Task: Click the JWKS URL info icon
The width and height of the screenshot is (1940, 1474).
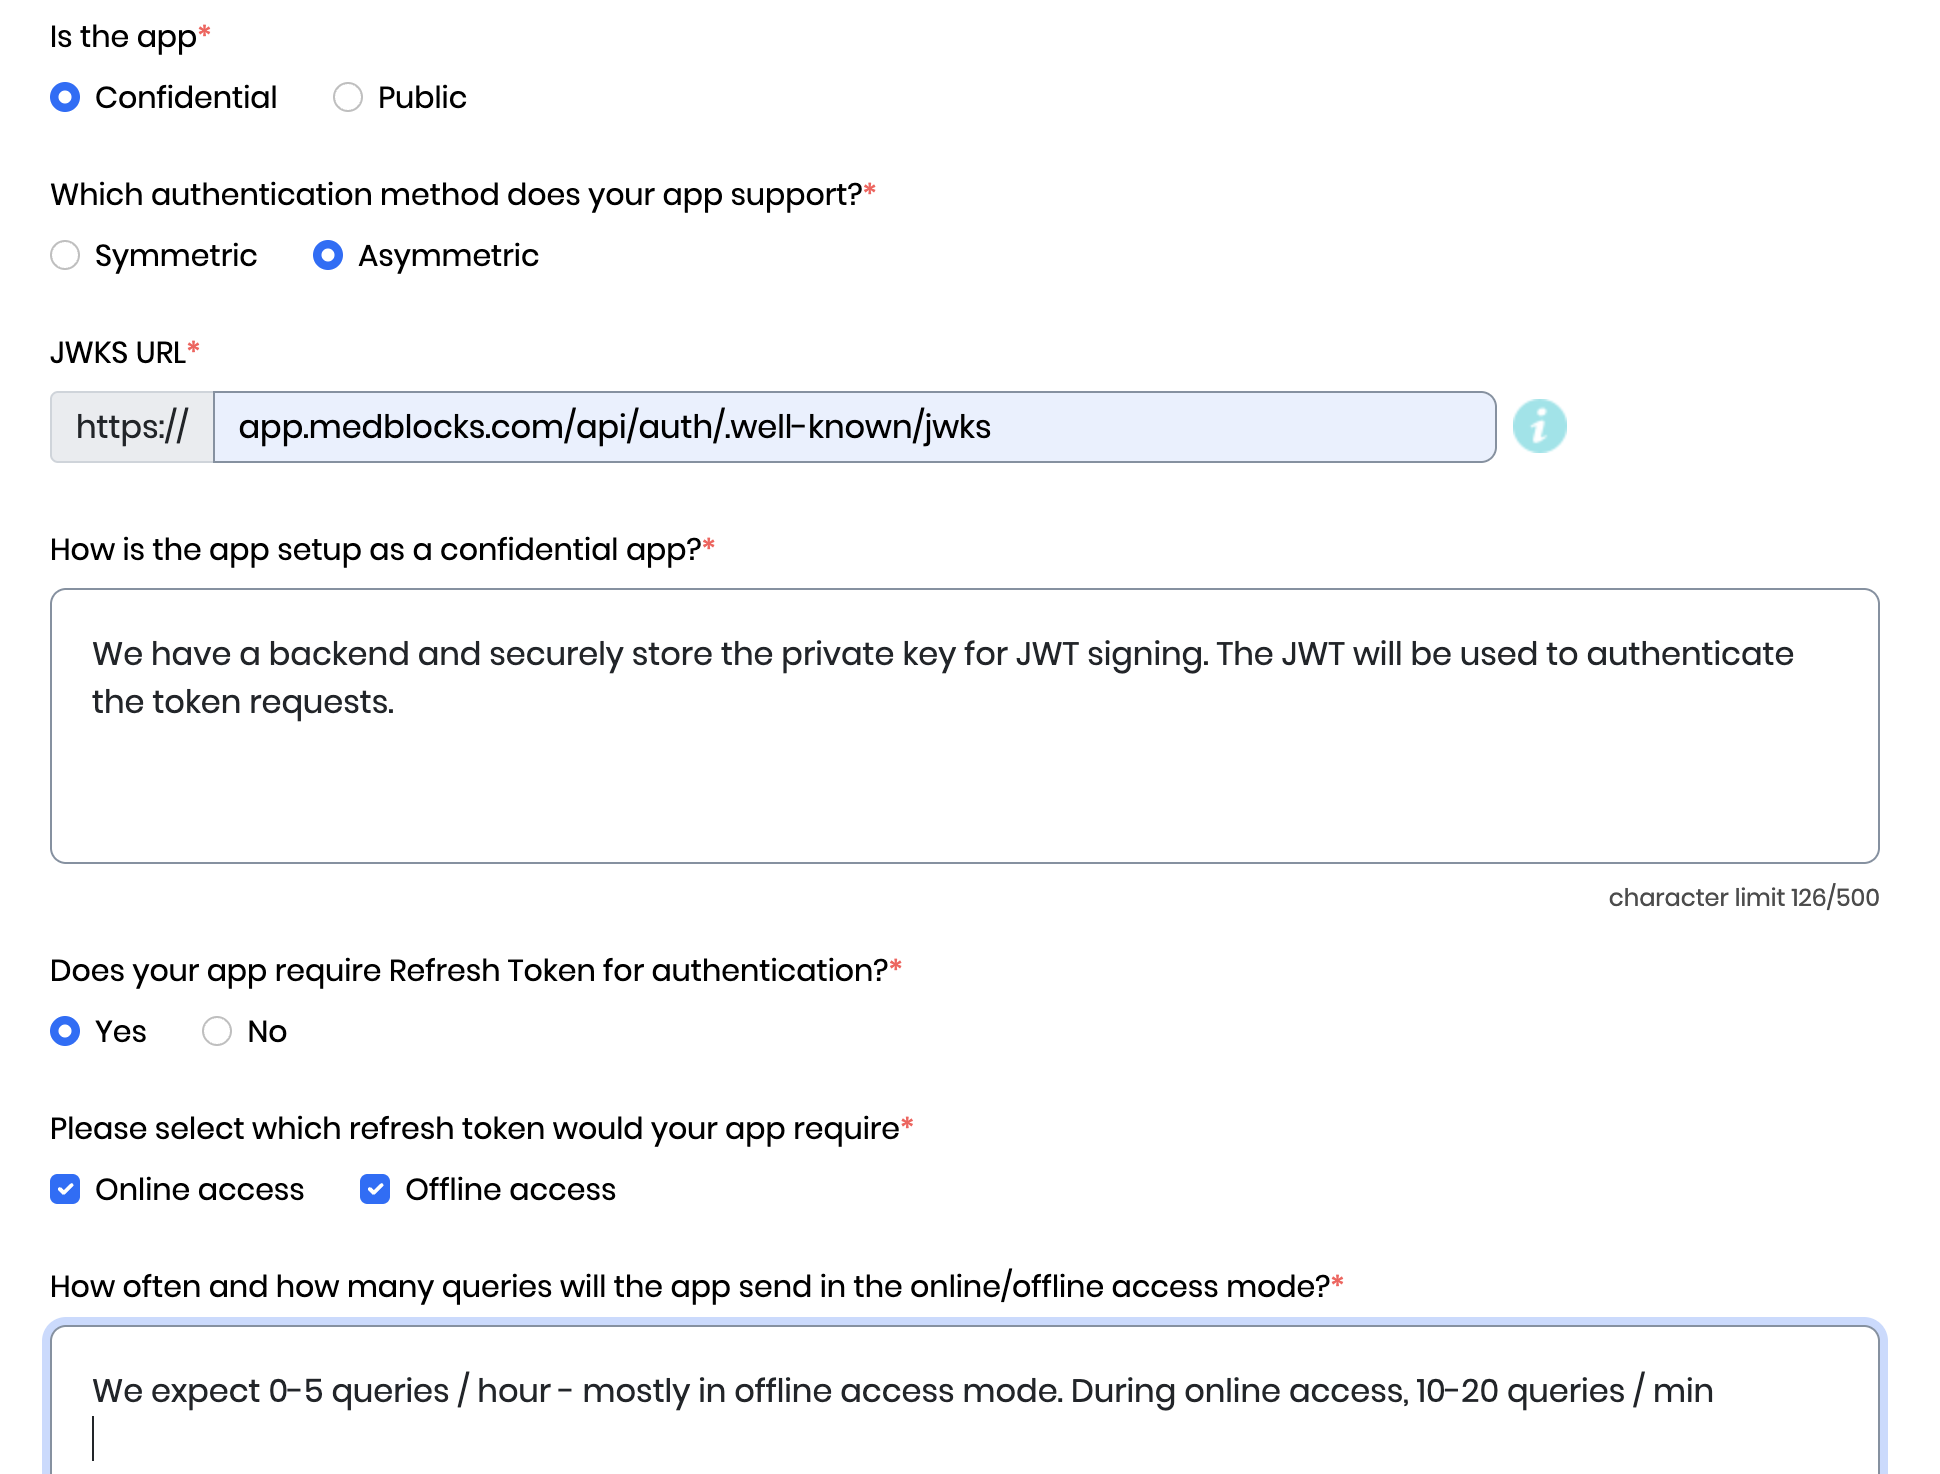Action: pos(1539,427)
